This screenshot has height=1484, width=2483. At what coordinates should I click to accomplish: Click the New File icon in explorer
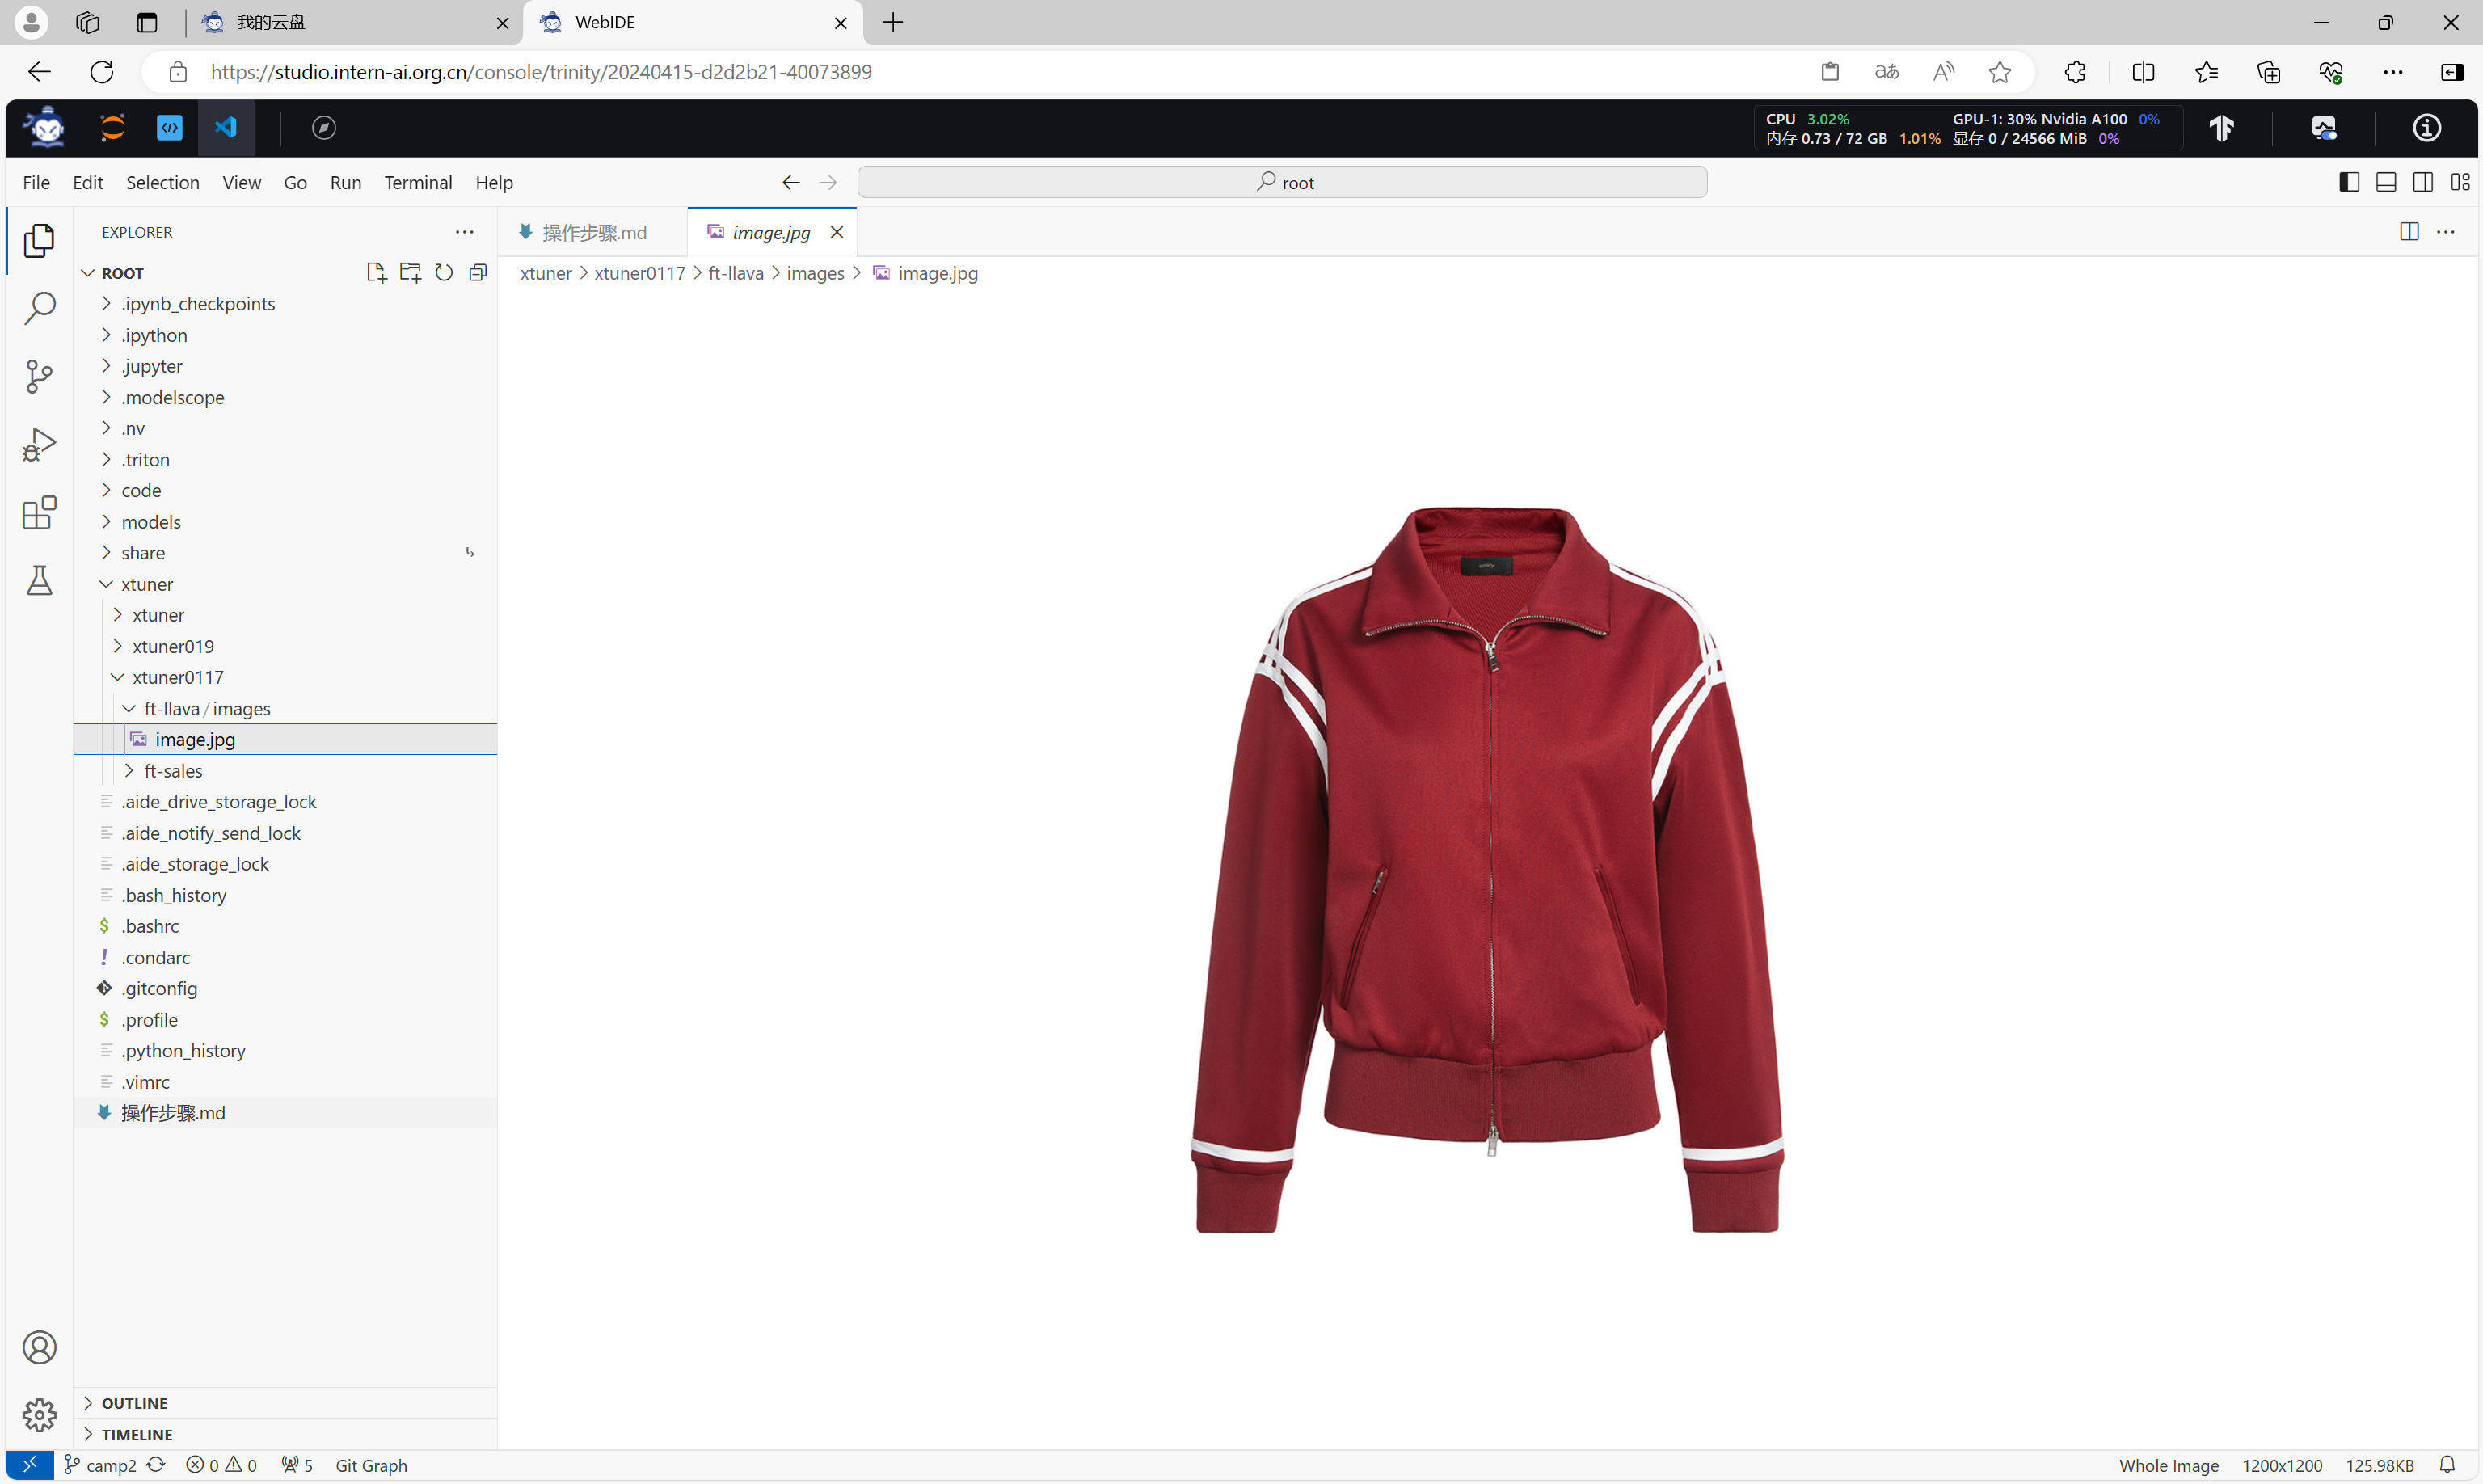pyautogui.click(x=376, y=272)
